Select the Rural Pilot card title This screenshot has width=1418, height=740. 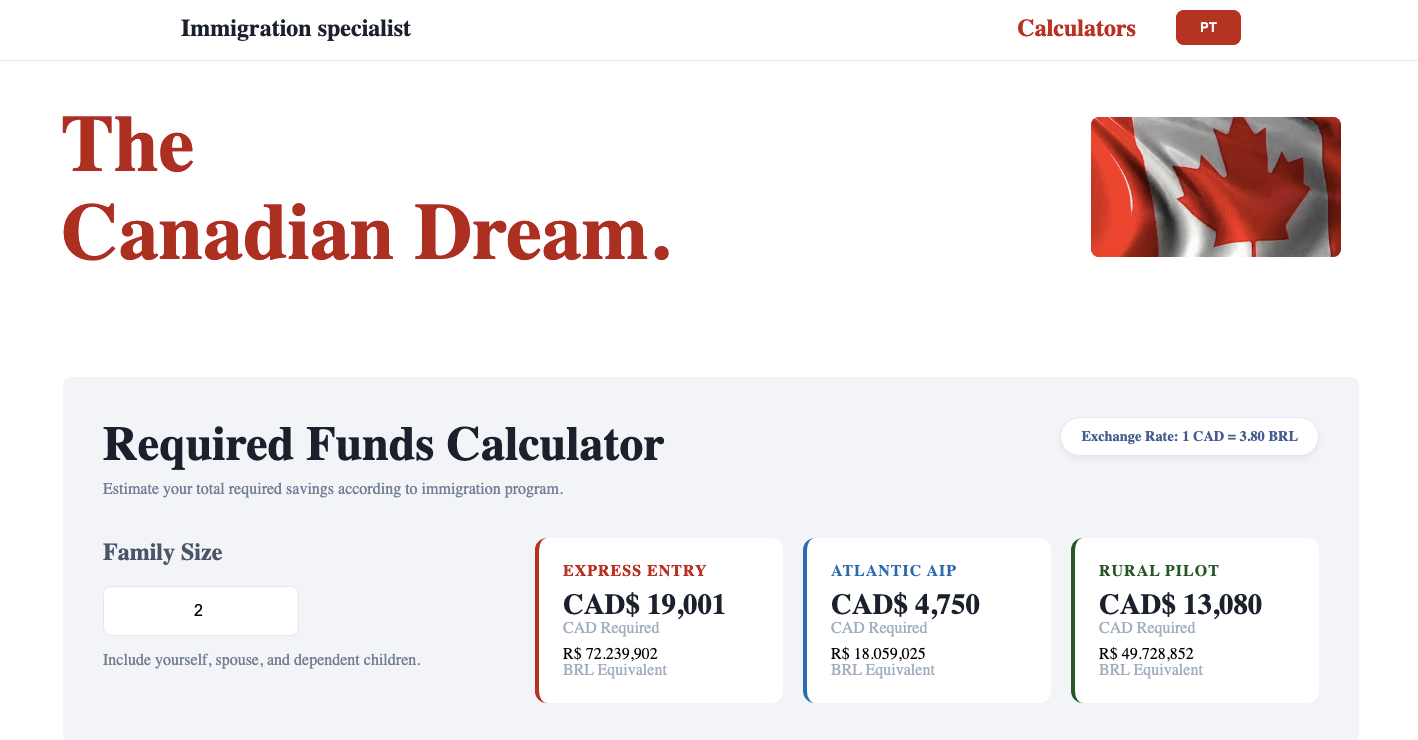tap(1159, 571)
